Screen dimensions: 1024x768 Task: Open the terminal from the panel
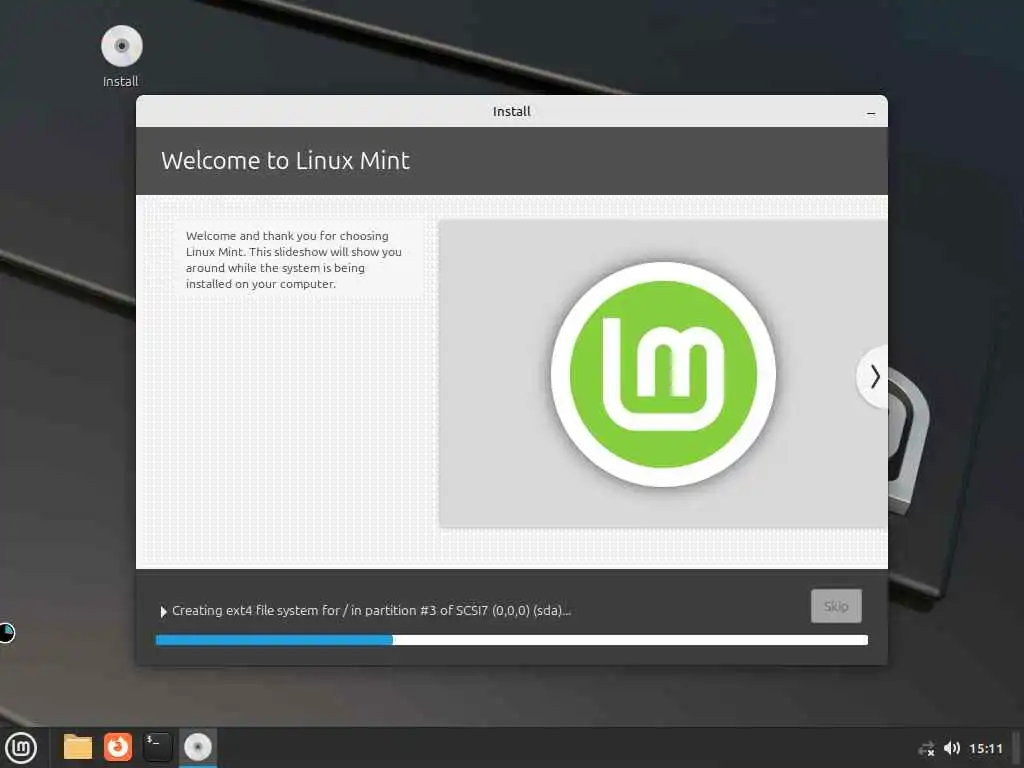157,747
